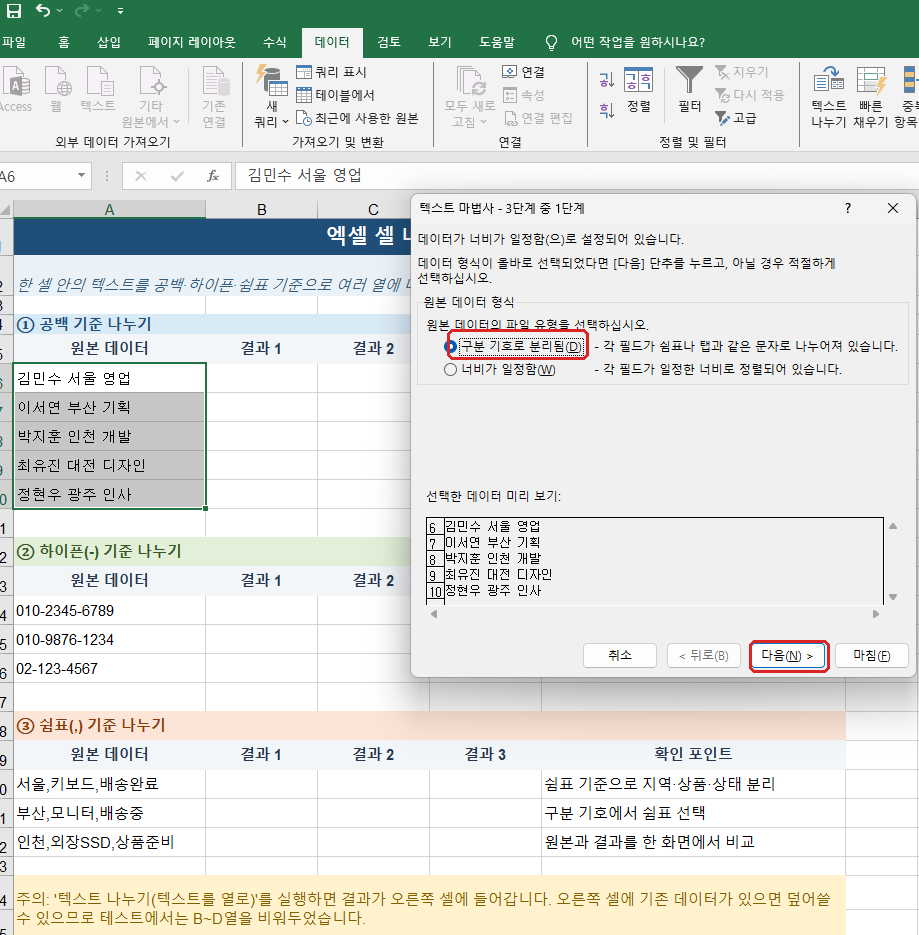Click the formula bar cancel X icon

click(x=141, y=177)
